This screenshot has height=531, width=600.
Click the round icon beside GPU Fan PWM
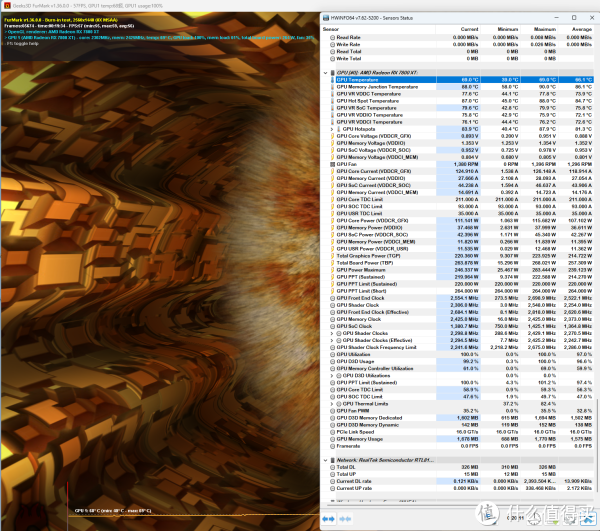[x=332, y=410]
